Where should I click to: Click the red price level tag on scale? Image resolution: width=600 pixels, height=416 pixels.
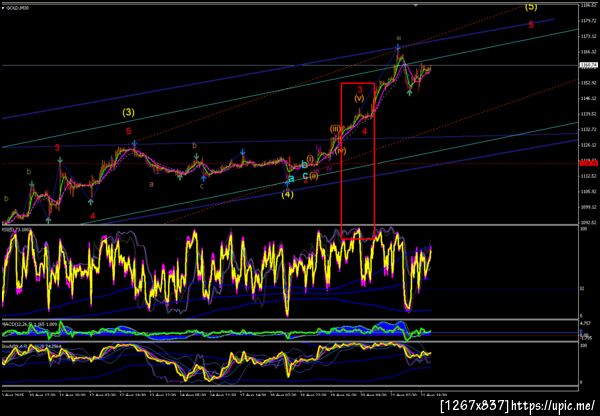(589, 163)
